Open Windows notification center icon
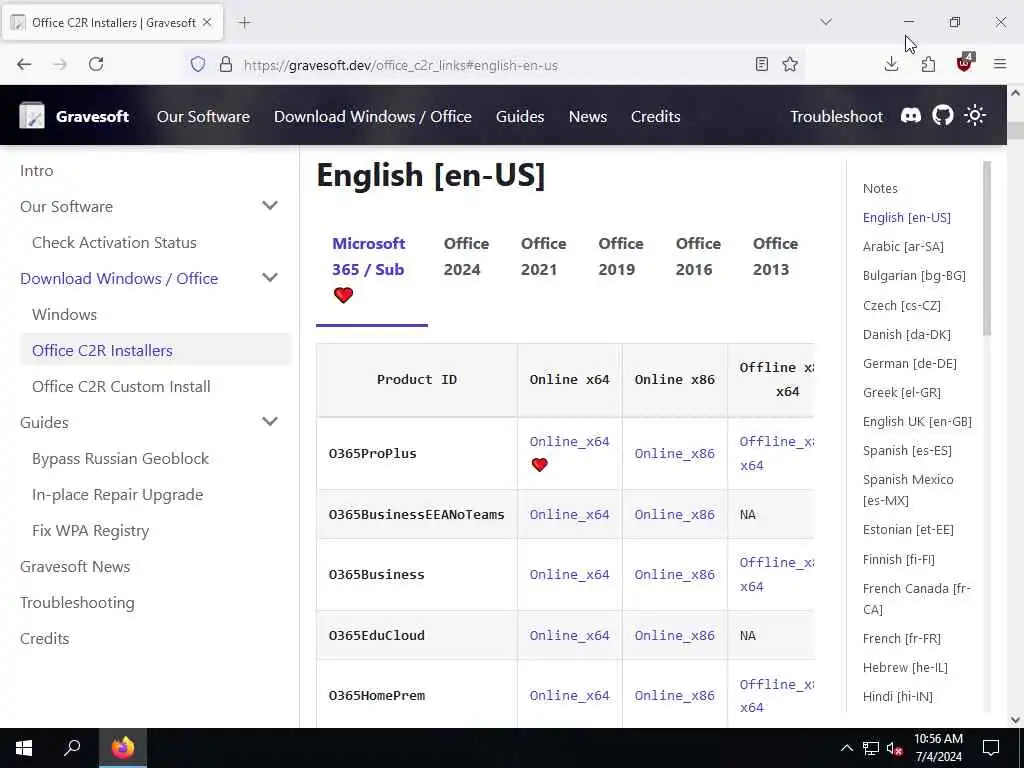The width and height of the screenshot is (1024, 768). point(991,748)
